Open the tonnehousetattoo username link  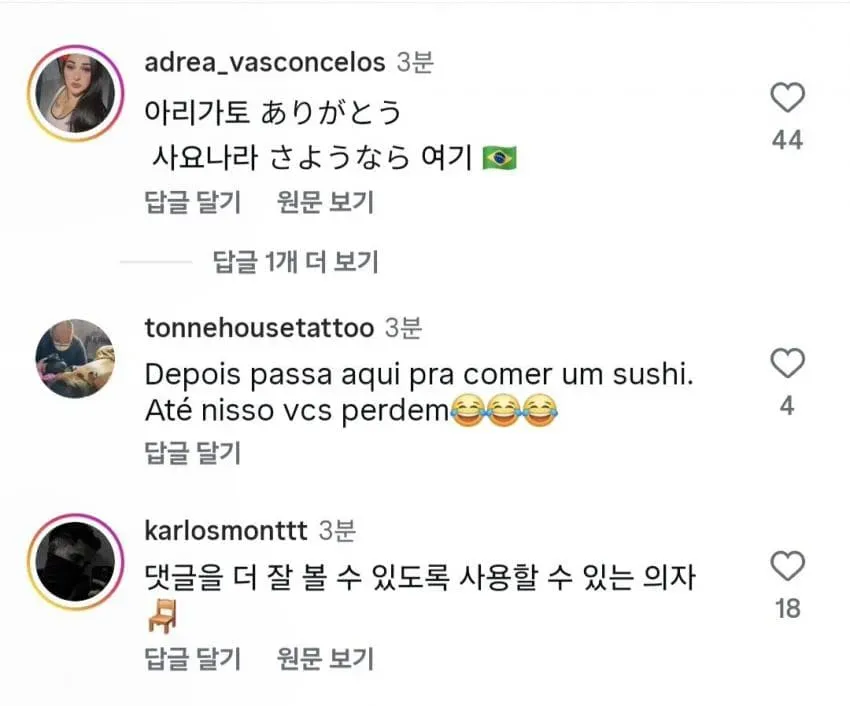(259, 328)
